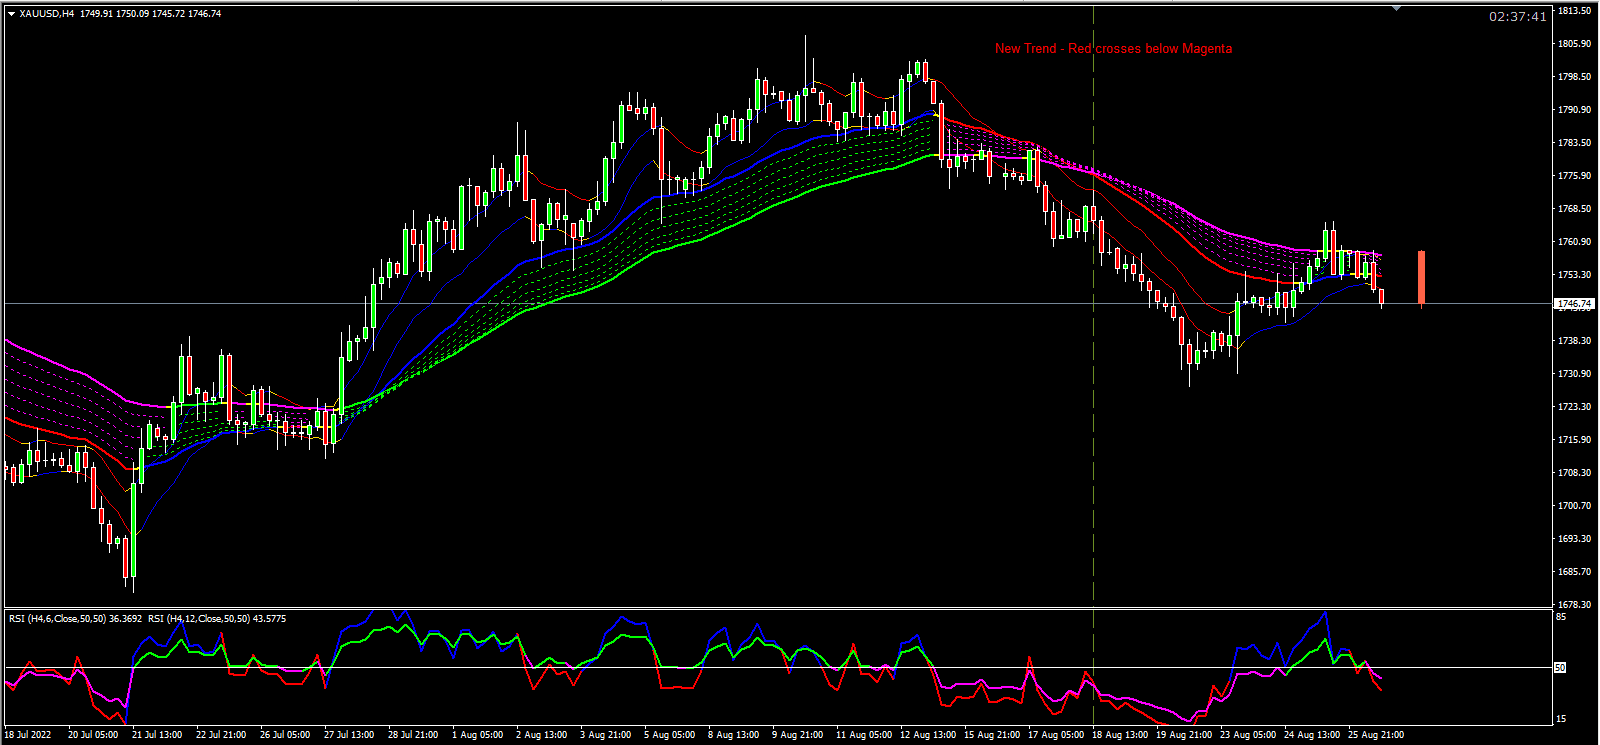Click the 1700.70 price scale label
1600x745 pixels.
coord(1574,506)
